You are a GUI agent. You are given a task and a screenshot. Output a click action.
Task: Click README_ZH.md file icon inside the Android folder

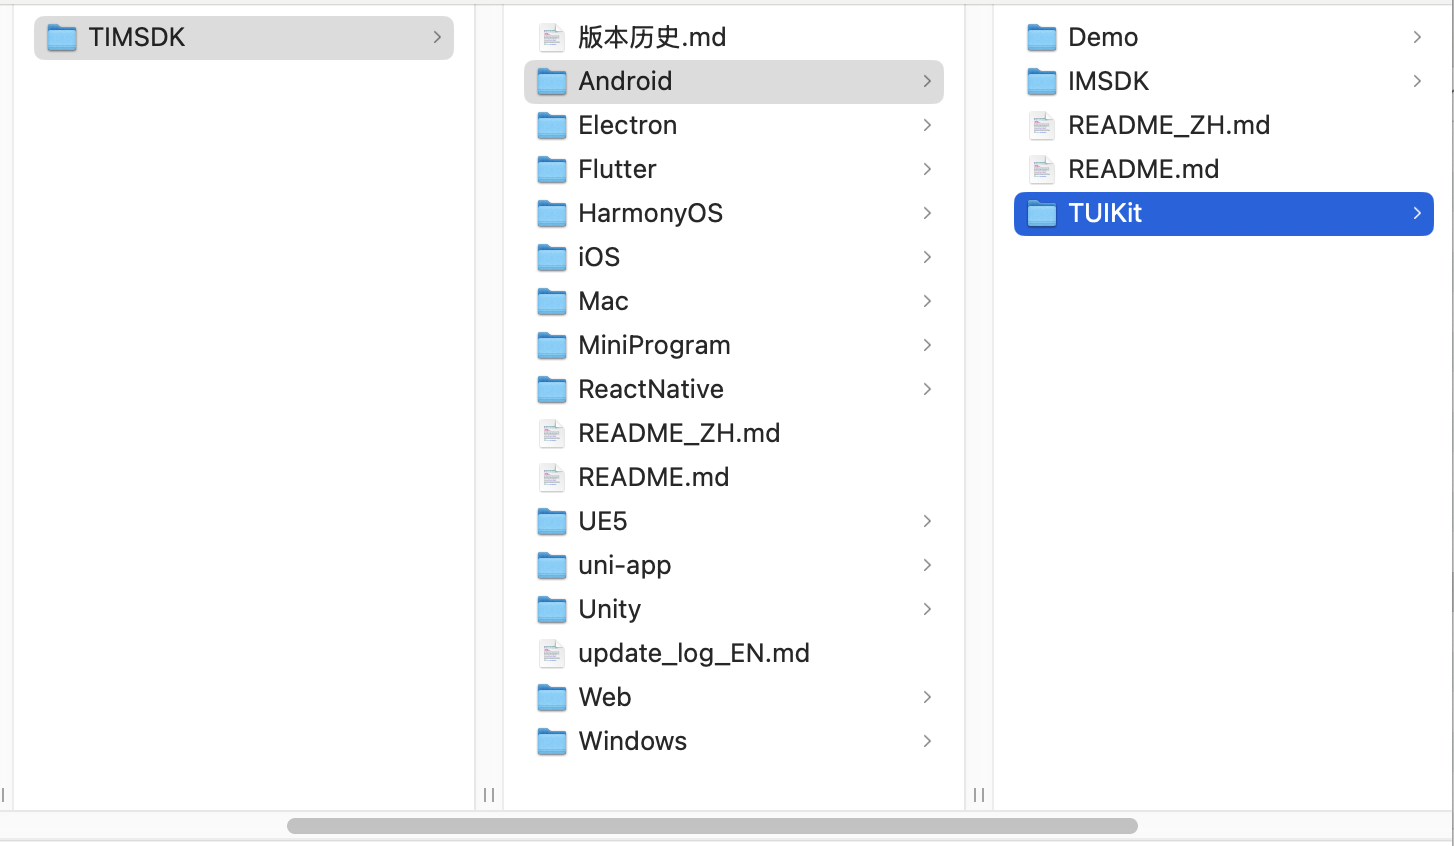pyautogui.click(x=1042, y=126)
